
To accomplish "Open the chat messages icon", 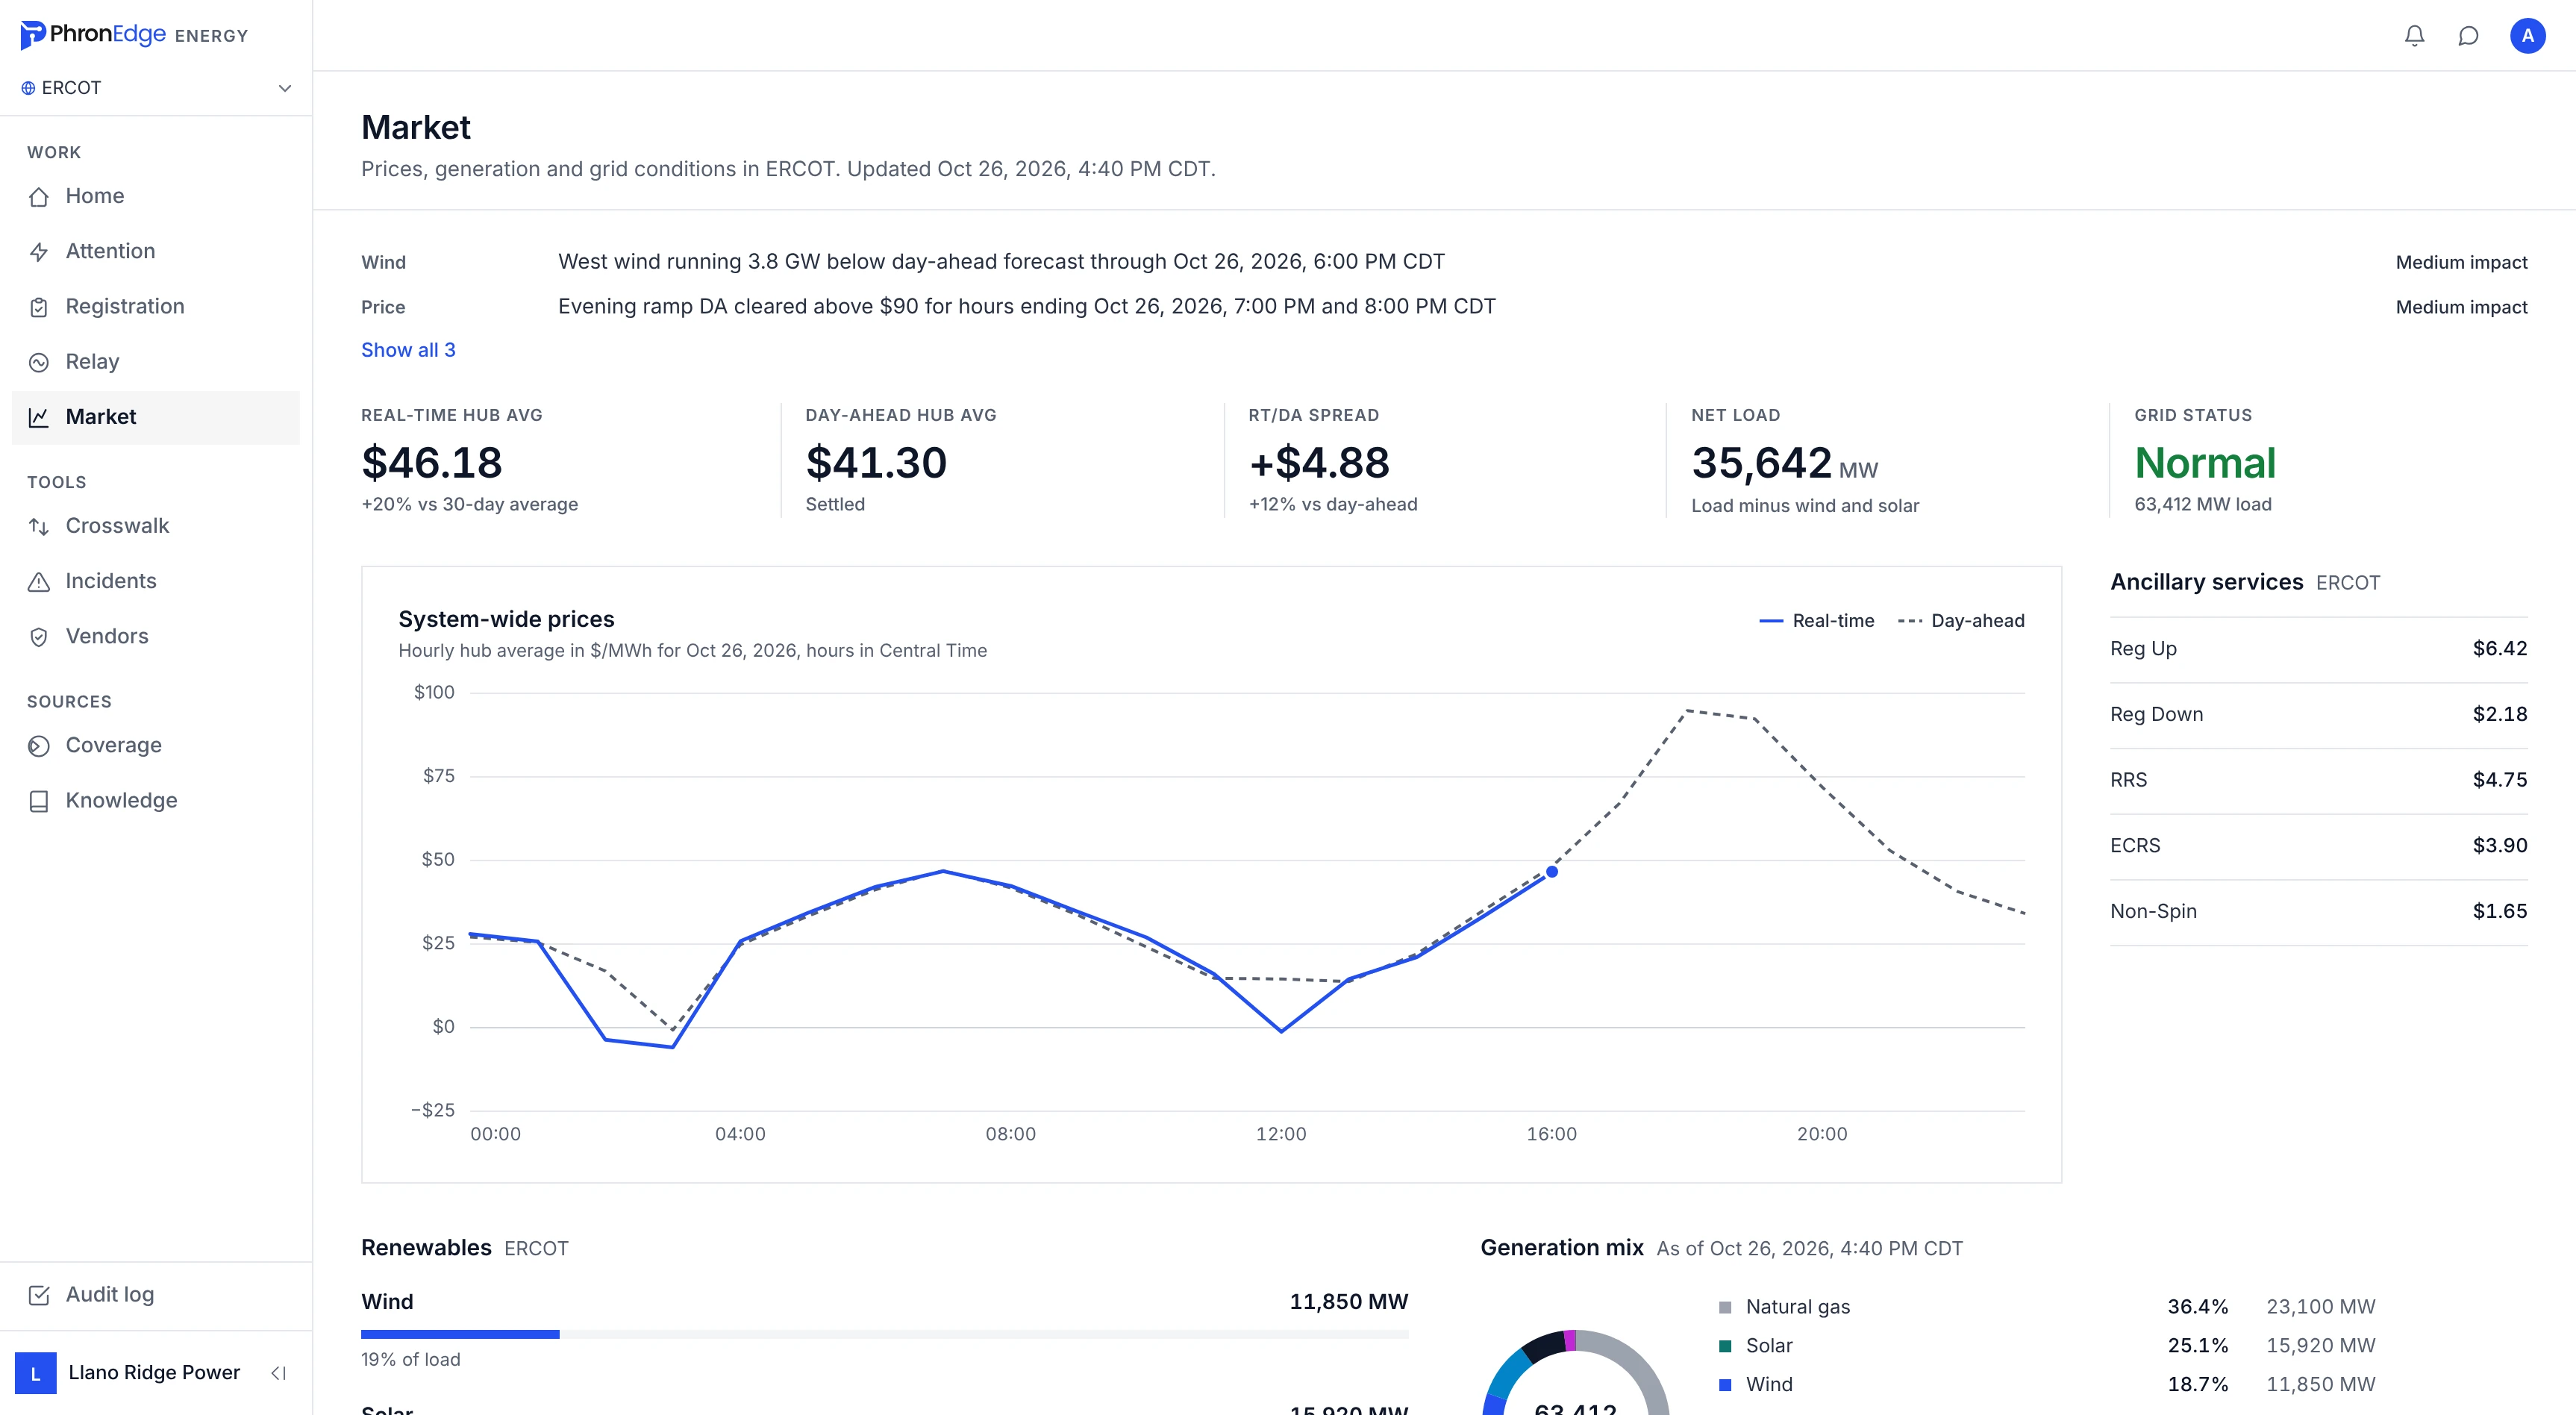I will coord(2468,36).
